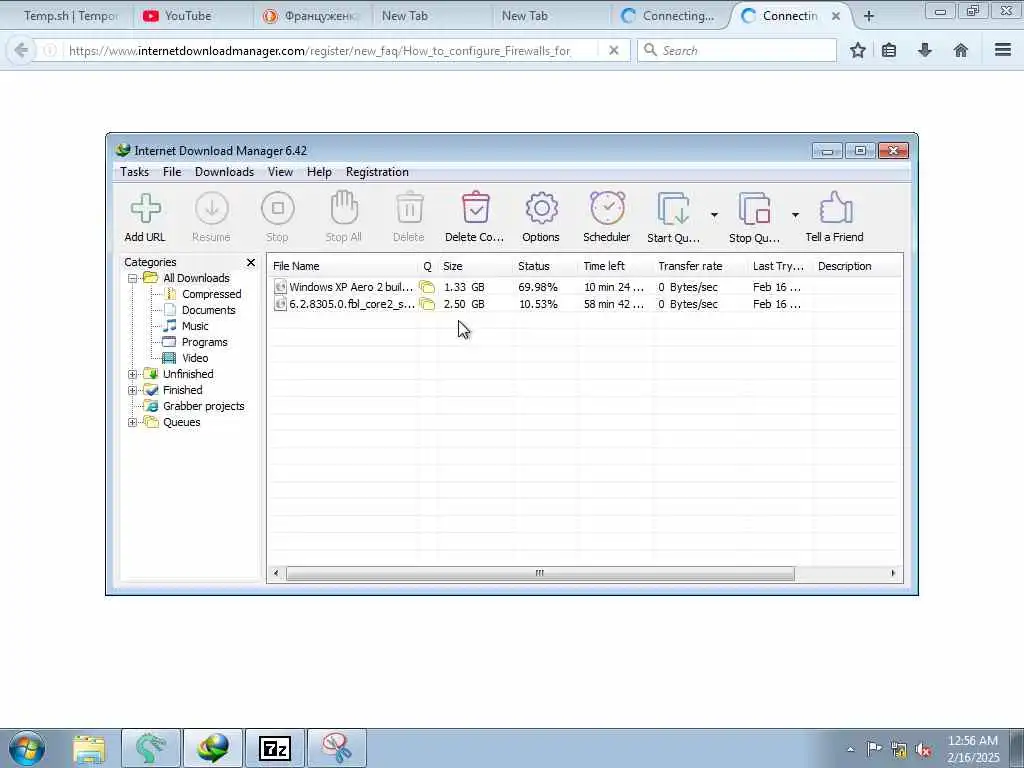Click the Stop All hand icon
Image resolution: width=1024 pixels, height=768 pixels.
[x=344, y=208]
